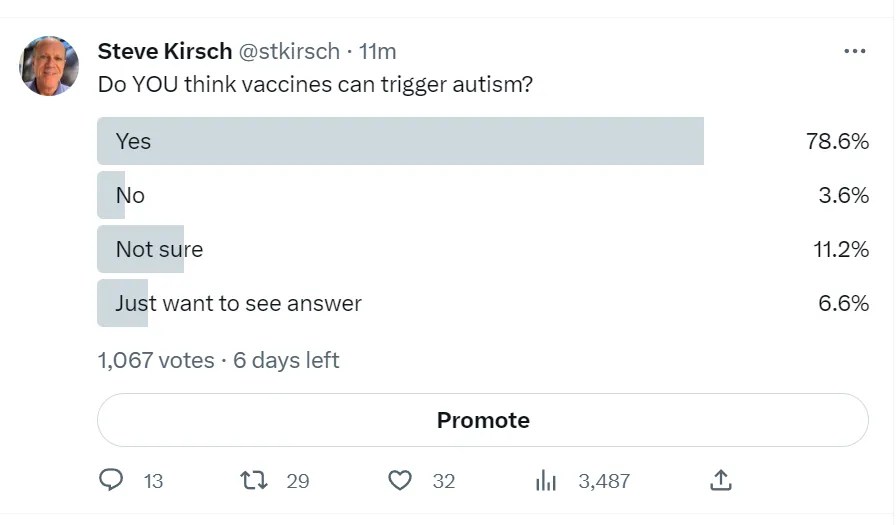Image resolution: width=896 pixels, height=525 pixels.
Task: Click the repost arrows icon
Action: coord(254,481)
